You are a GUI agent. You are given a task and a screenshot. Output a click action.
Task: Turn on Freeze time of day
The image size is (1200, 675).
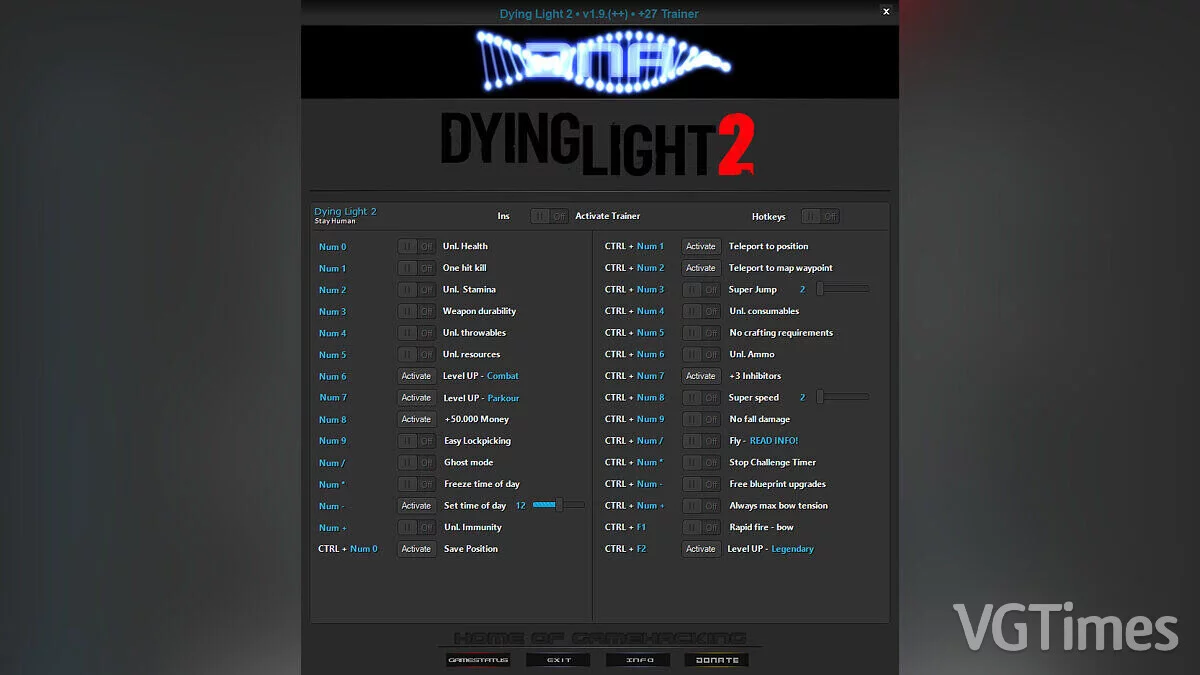tap(416, 483)
